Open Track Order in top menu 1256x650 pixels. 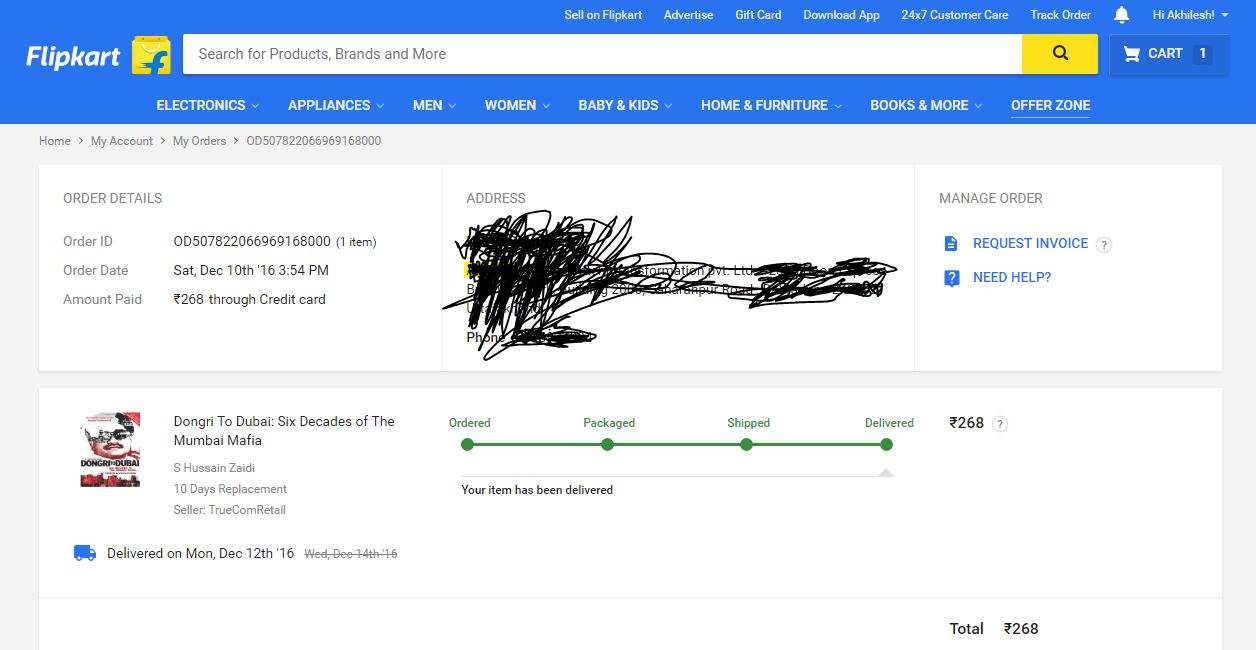coord(1060,15)
